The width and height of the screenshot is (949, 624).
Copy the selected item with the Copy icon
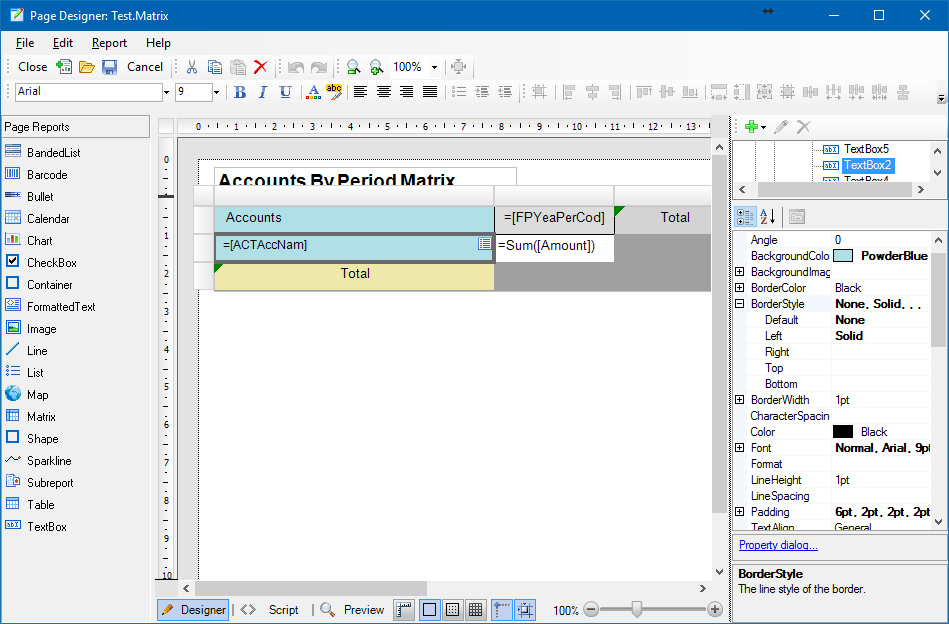(x=215, y=67)
